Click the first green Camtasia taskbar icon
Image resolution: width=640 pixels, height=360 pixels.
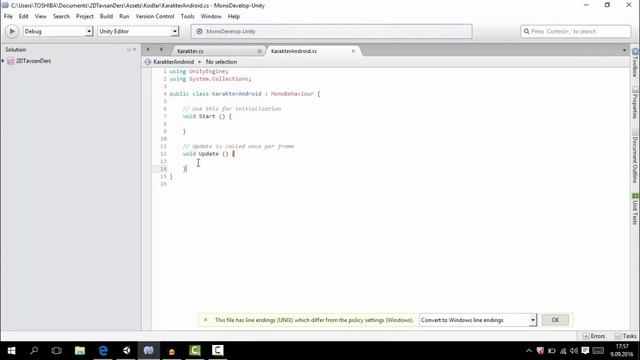coord(195,351)
